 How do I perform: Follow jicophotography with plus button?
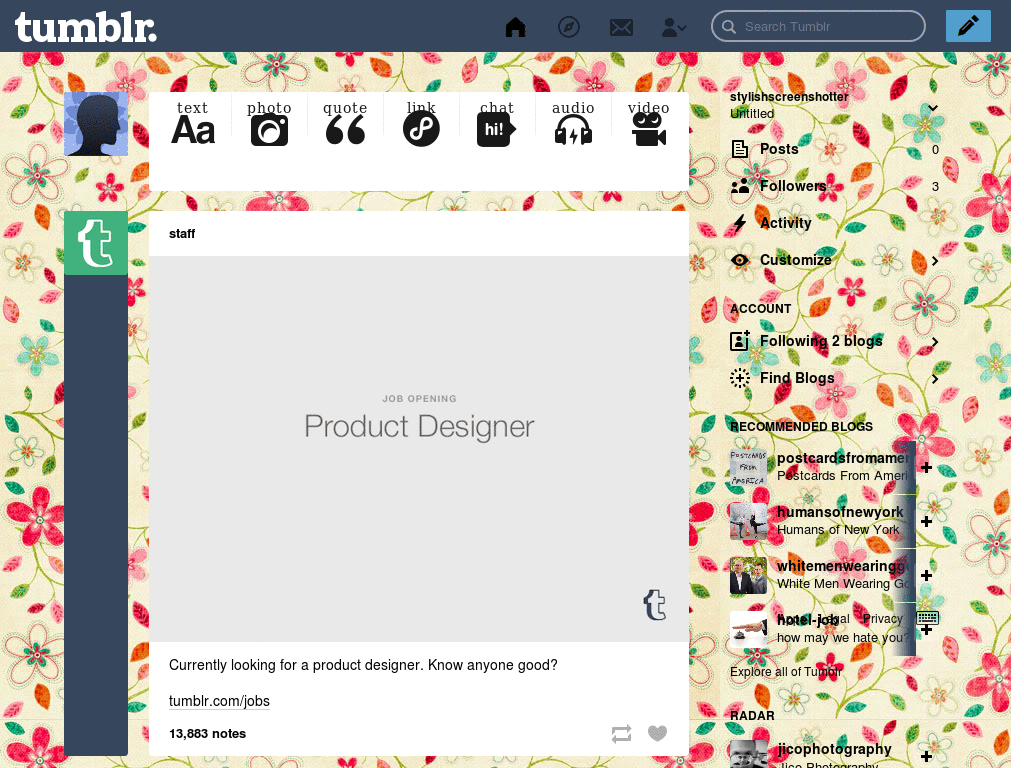[926, 756]
